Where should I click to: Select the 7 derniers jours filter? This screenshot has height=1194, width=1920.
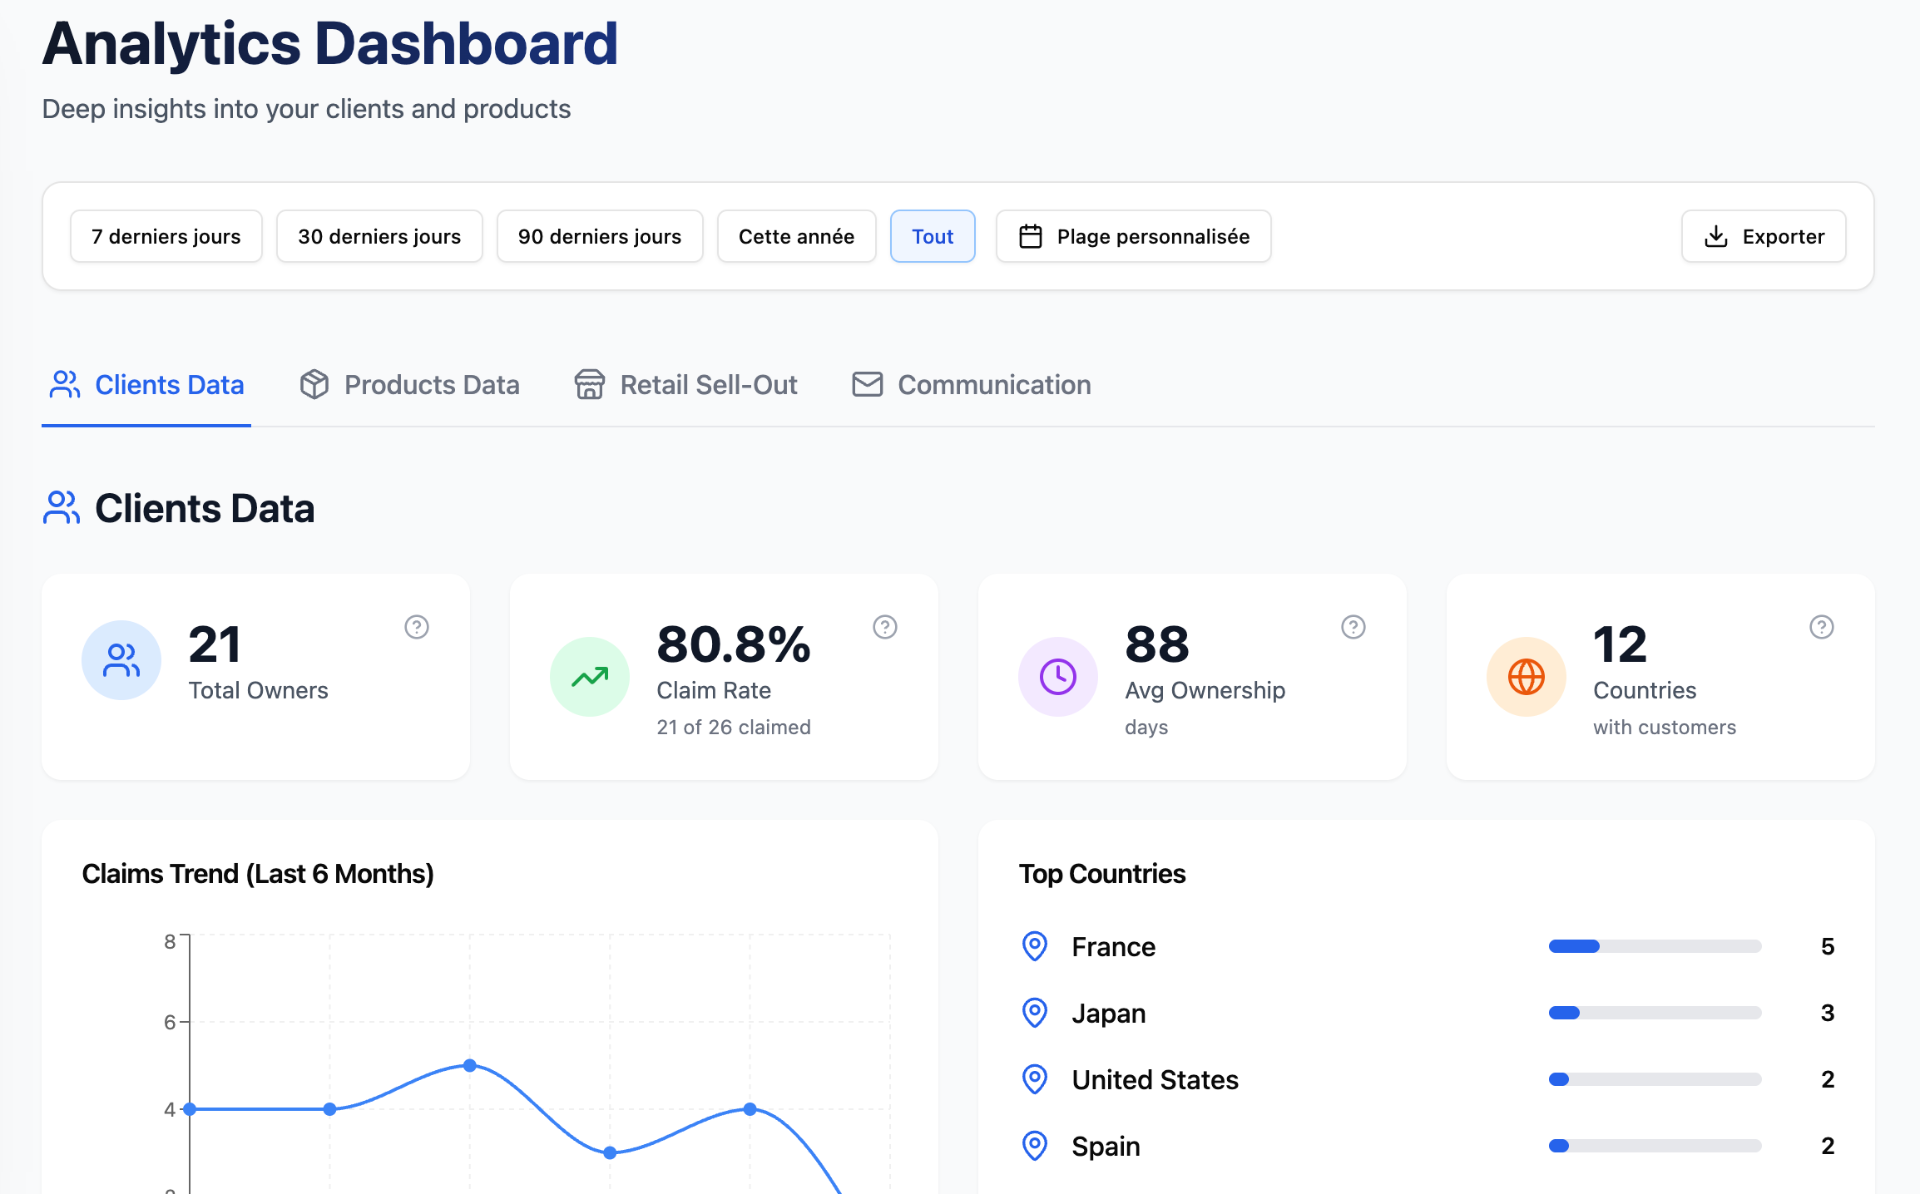click(166, 237)
